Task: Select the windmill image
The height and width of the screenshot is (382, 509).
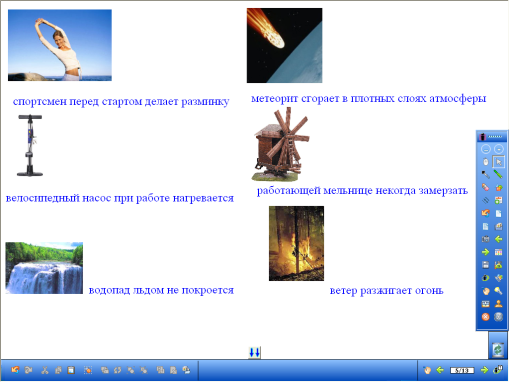Action: (281, 144)
